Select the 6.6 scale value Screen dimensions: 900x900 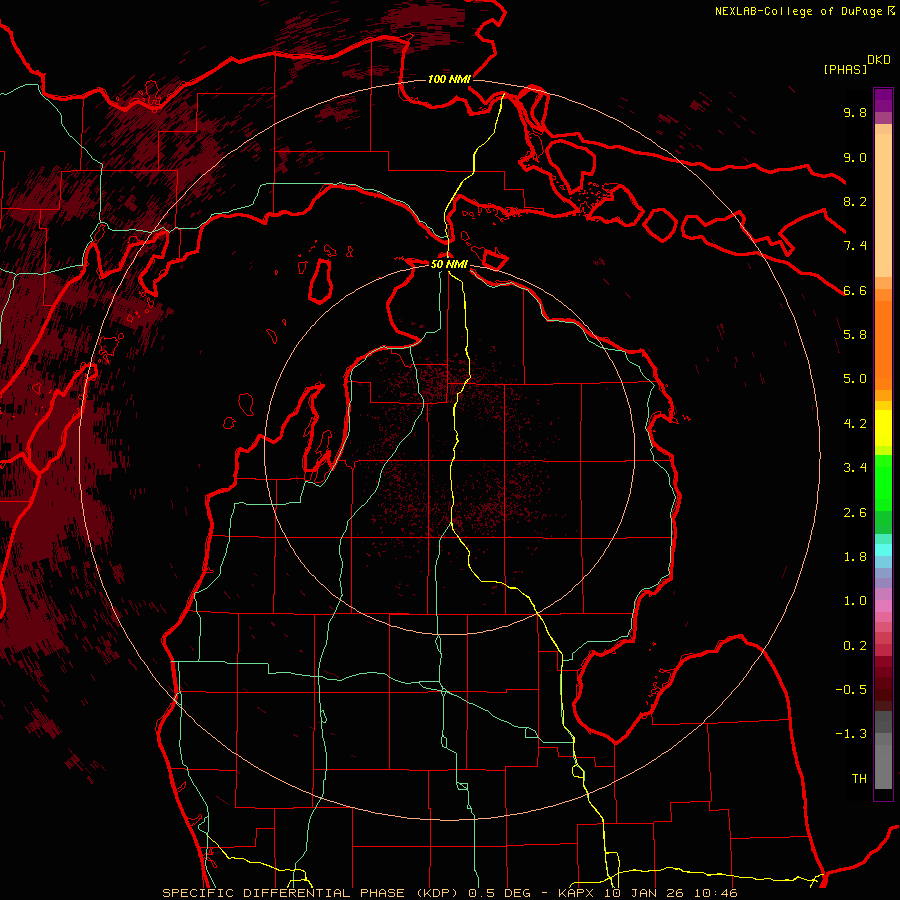pos(855,290)
